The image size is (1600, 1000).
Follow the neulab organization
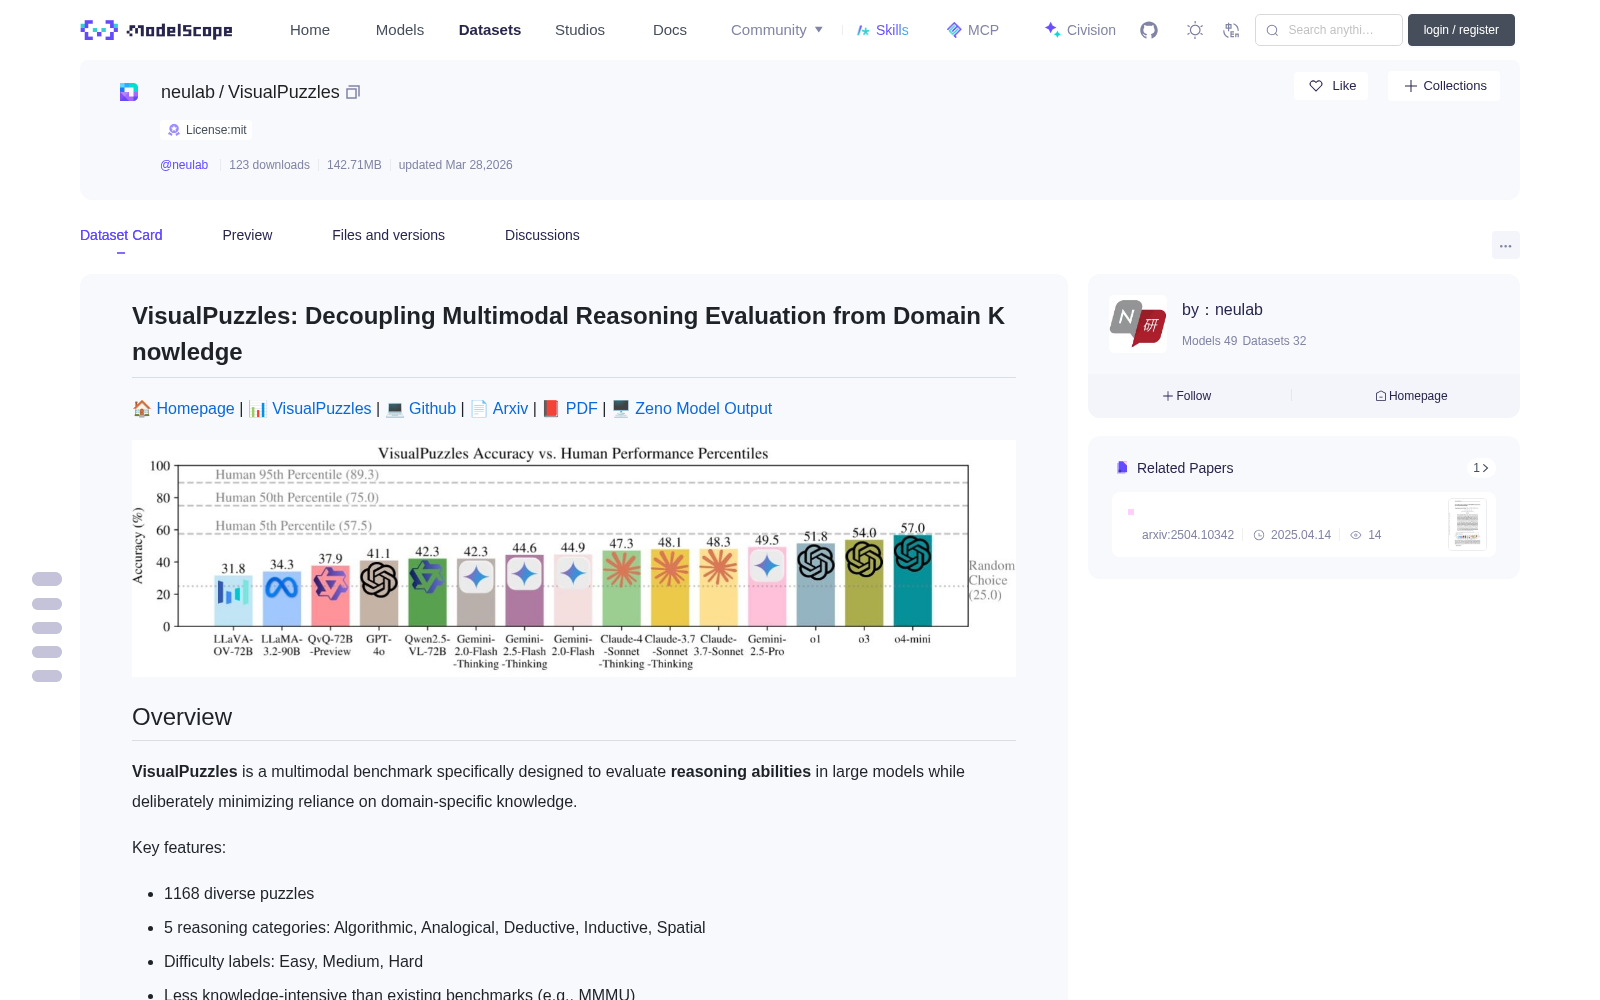coord(1187,396)
